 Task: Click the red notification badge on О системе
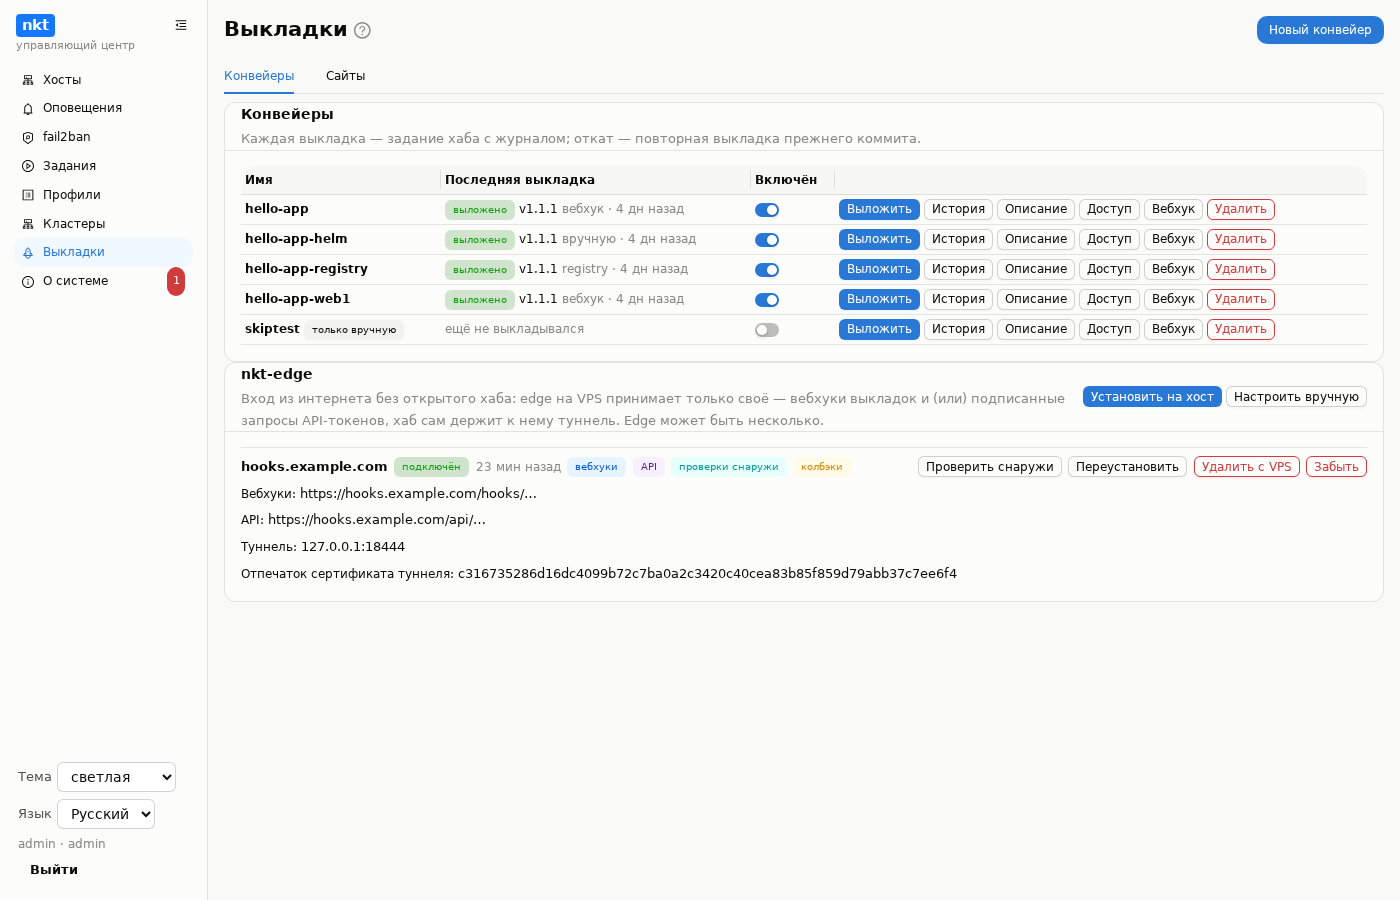(176, 281)
